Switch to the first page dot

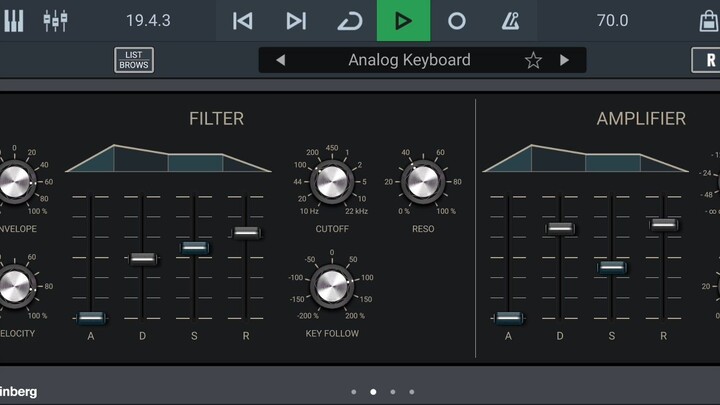click(354, 392)
